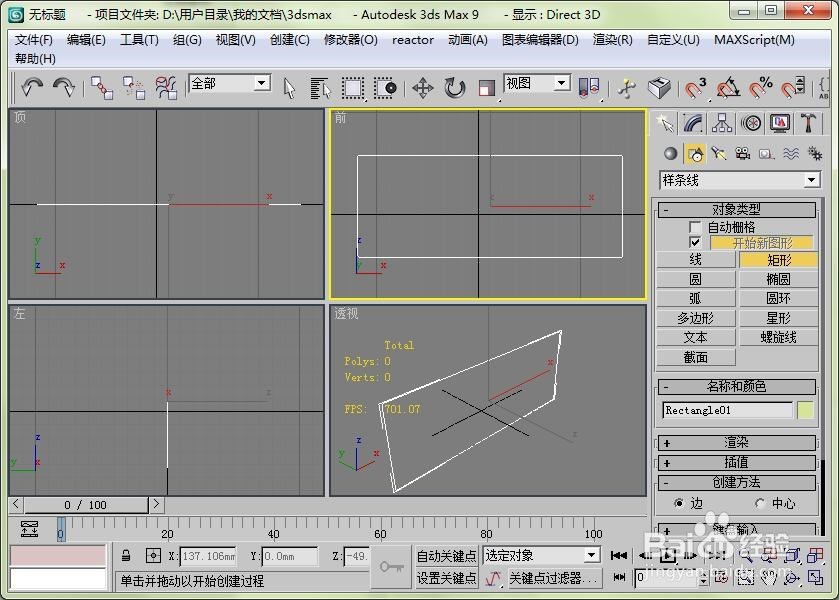Toggle 3D Snaps magnet icon
The height and width of the screenshot is (600, 839).
point(696,88)
